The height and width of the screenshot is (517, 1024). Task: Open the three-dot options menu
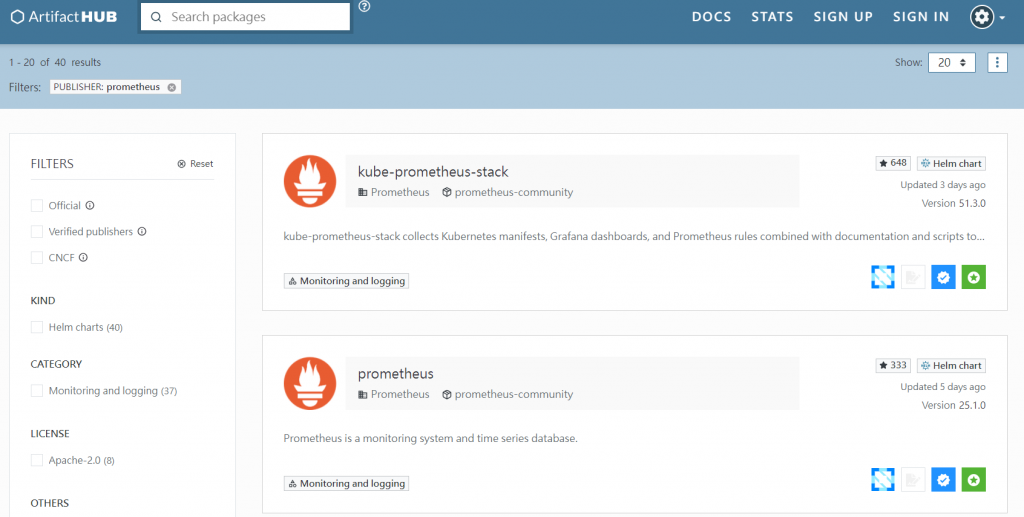tap(997, 63)
